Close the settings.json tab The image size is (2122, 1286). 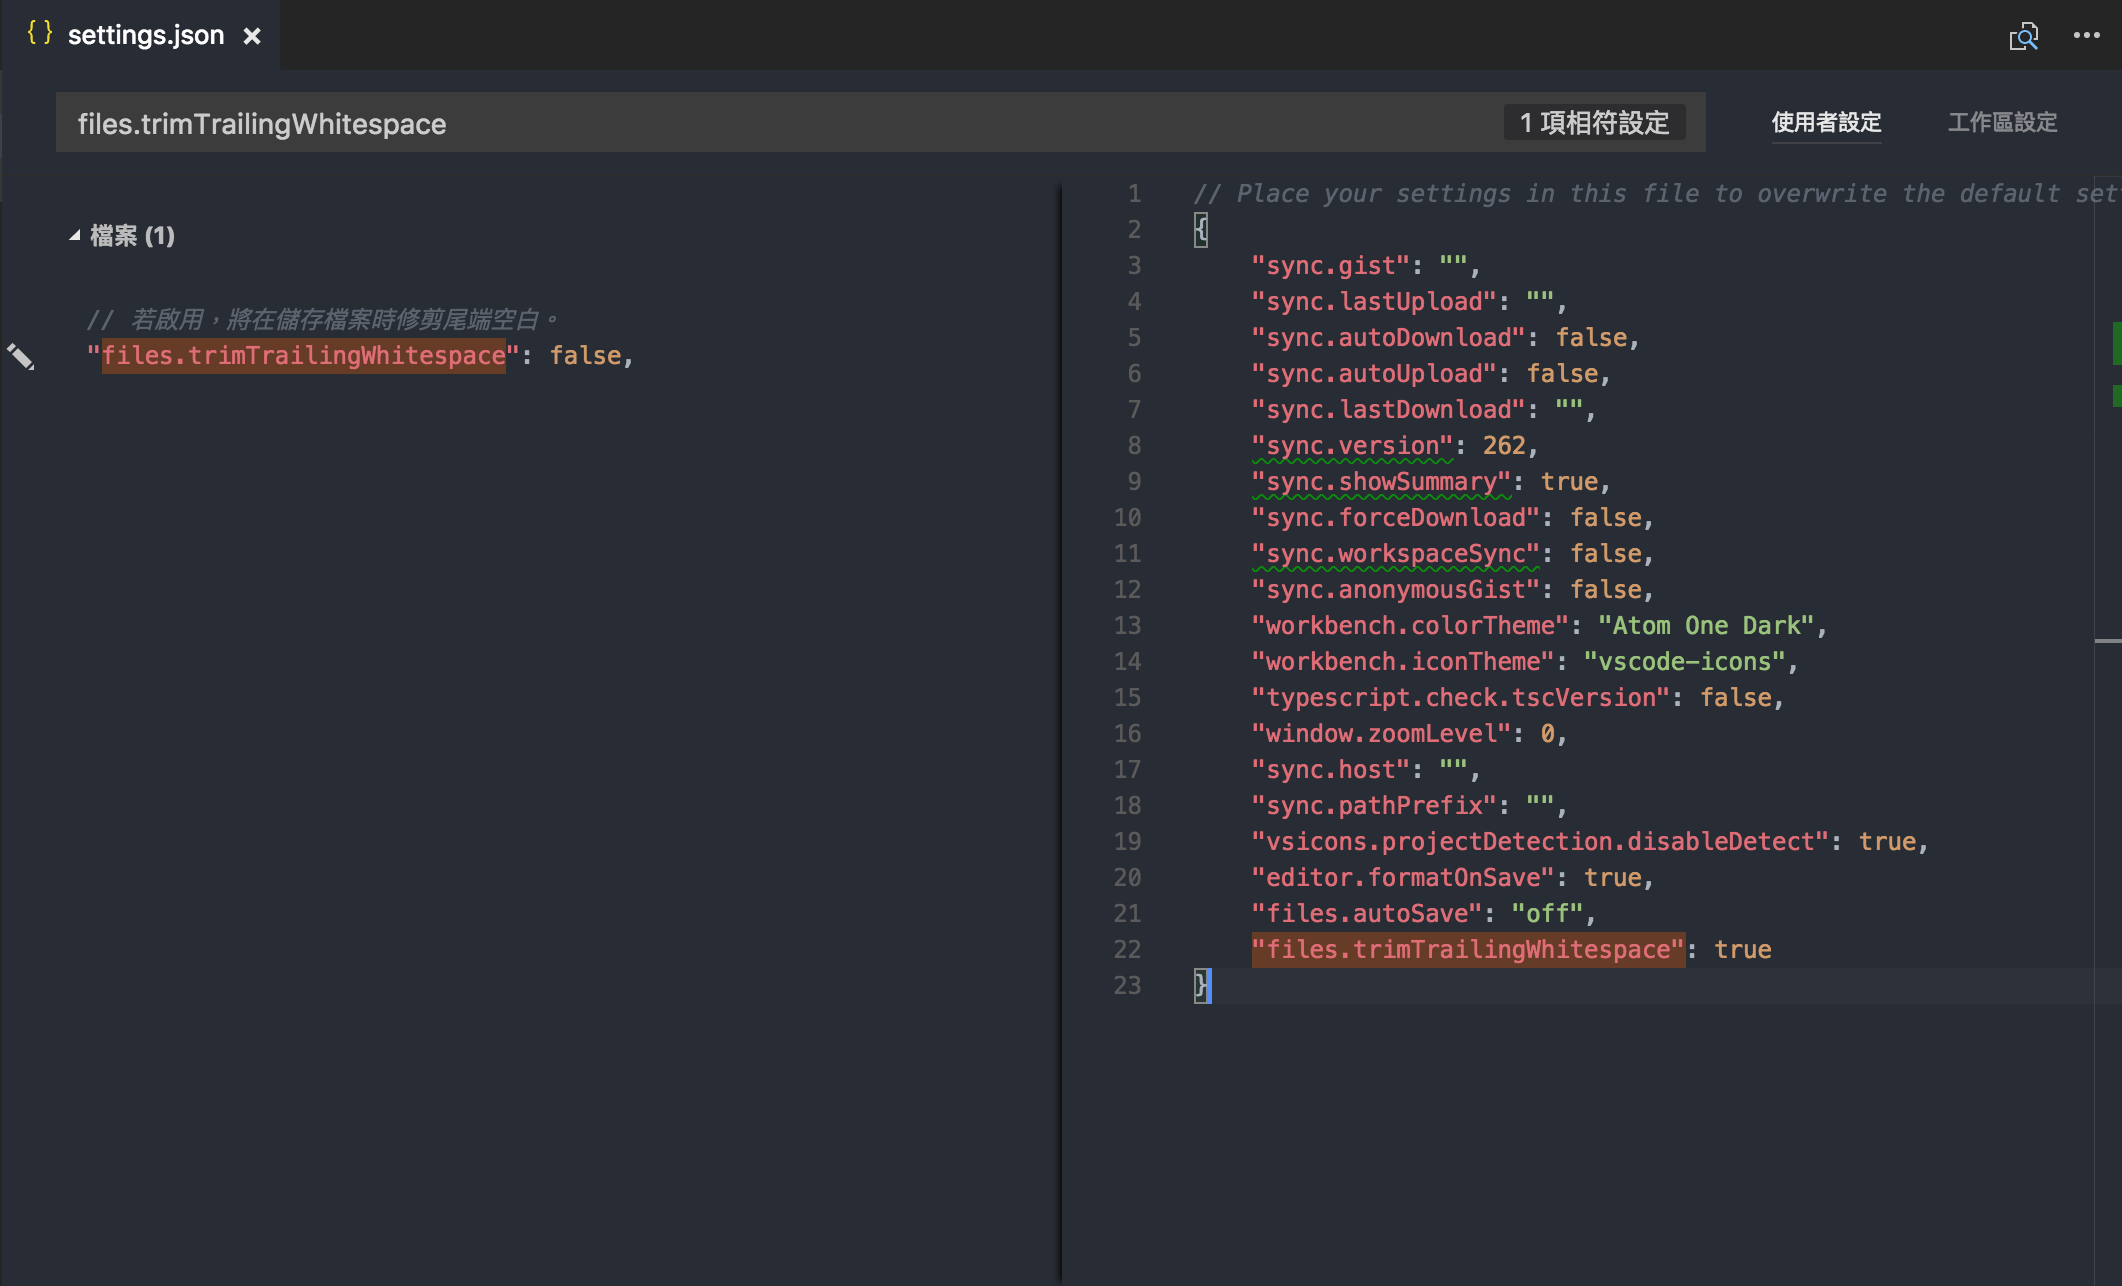click(x=252, y=36)
